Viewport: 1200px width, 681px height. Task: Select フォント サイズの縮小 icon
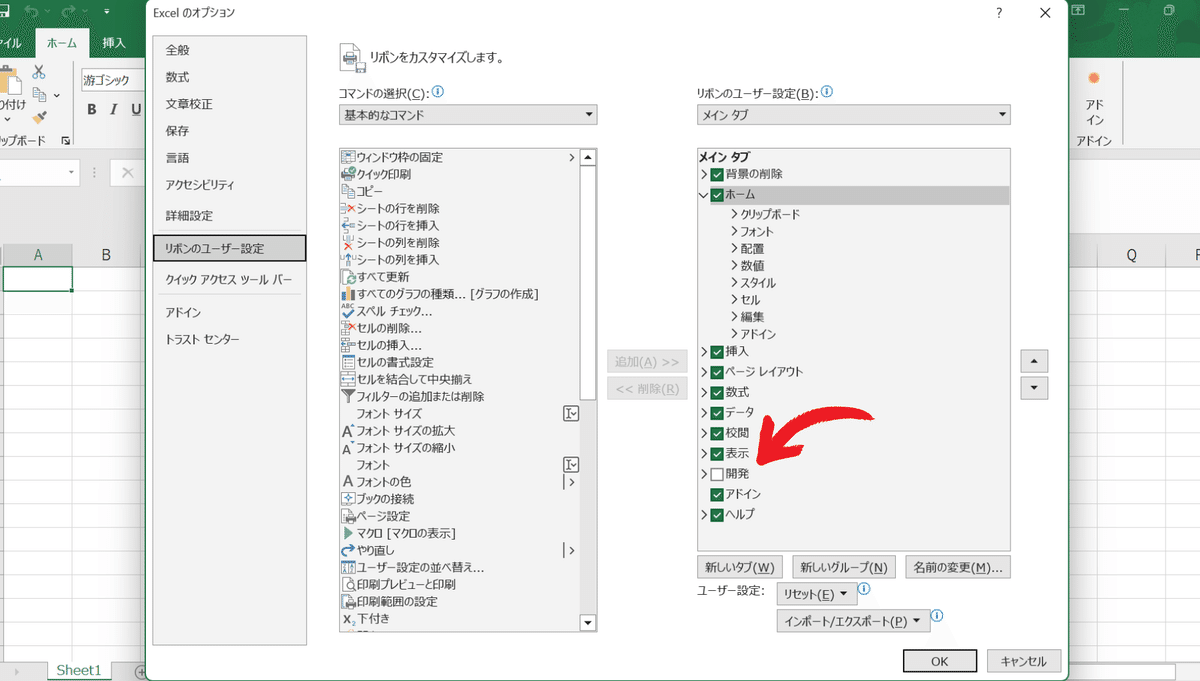point(348,447)
